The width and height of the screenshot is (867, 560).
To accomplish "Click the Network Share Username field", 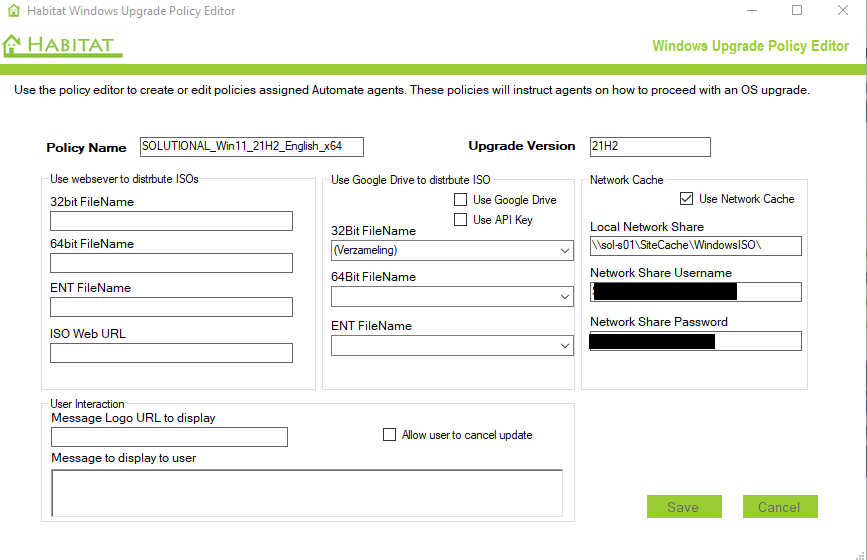I will [x=696, y=292].
